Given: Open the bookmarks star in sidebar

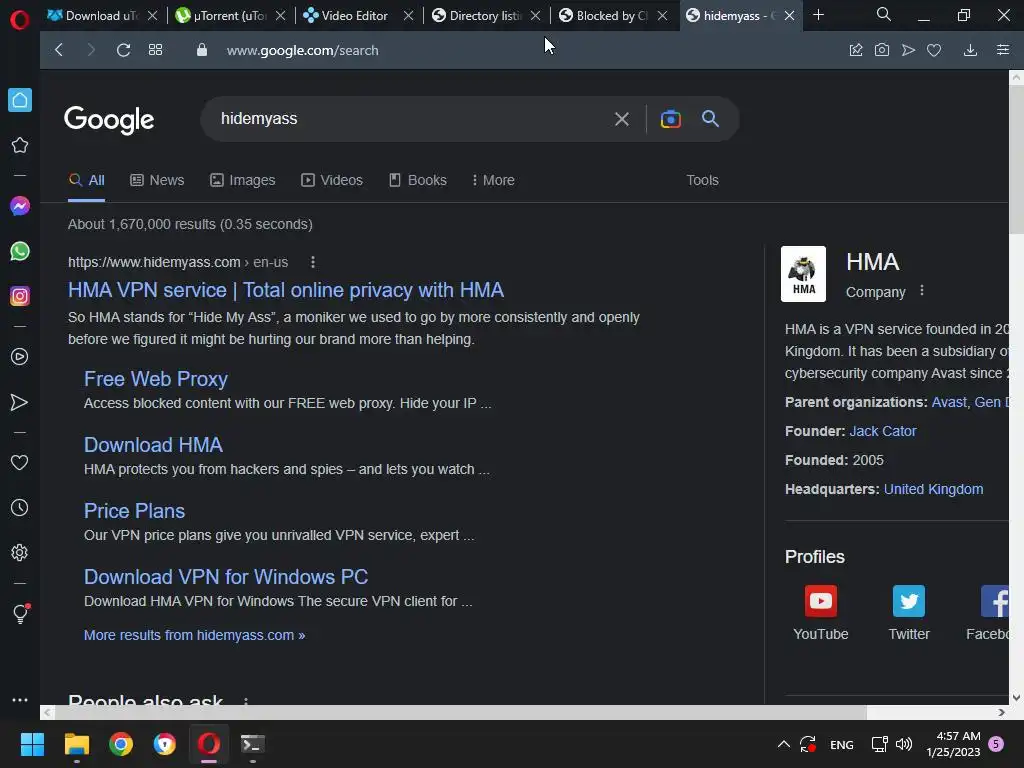Looking at the screenshot, I should [20, 145].
